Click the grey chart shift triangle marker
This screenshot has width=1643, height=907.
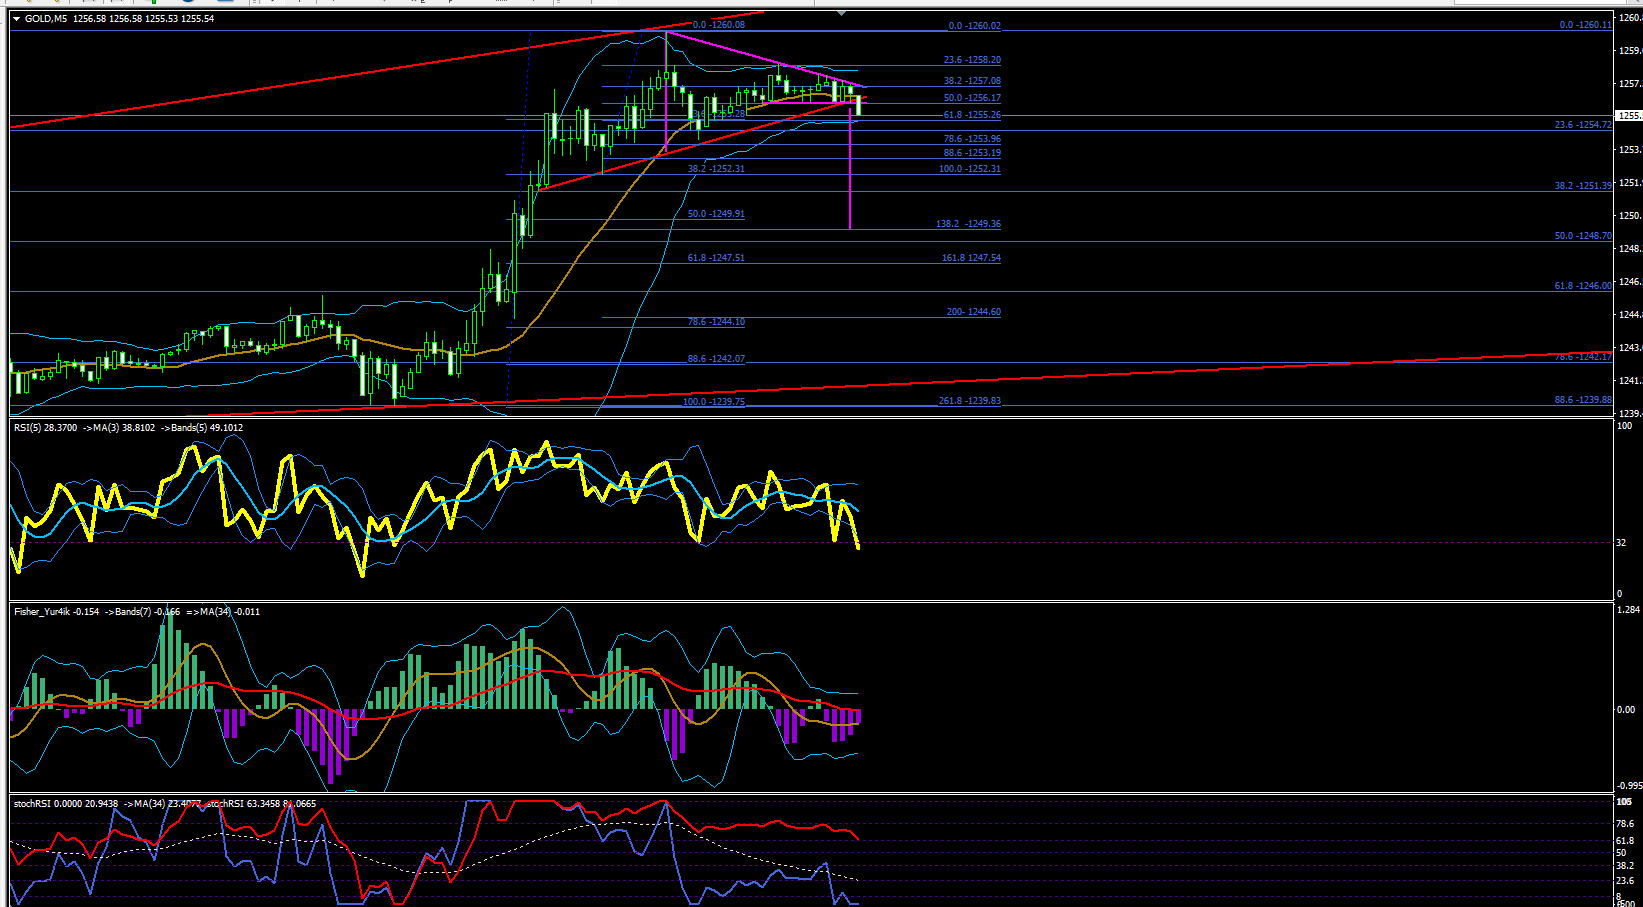tap(841, 14)
